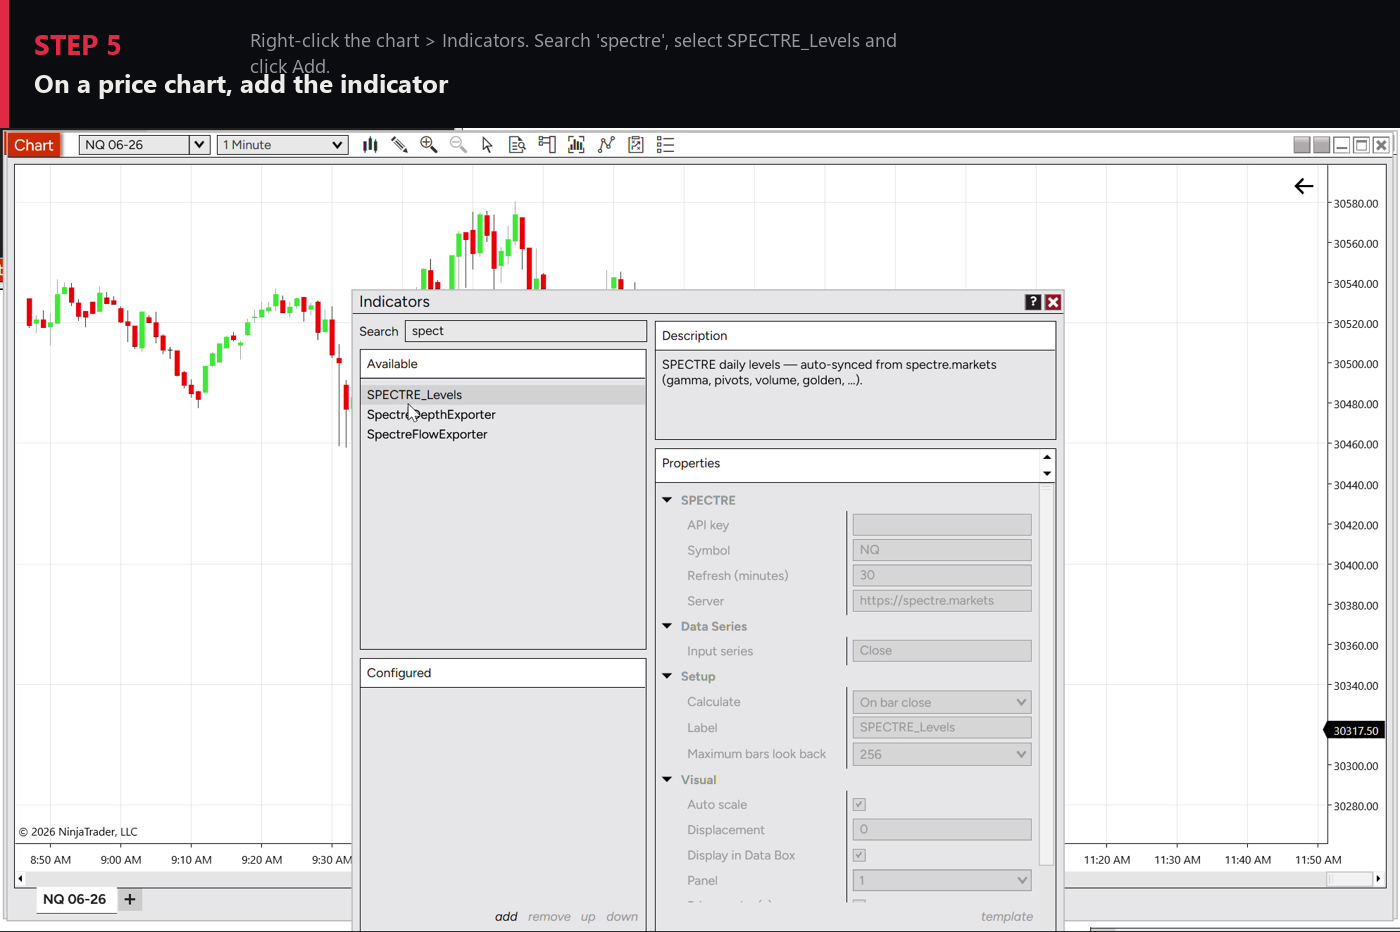Viewport: 1400px width, 932px height.
Task: Click the Configured list header
Action: 503,673
